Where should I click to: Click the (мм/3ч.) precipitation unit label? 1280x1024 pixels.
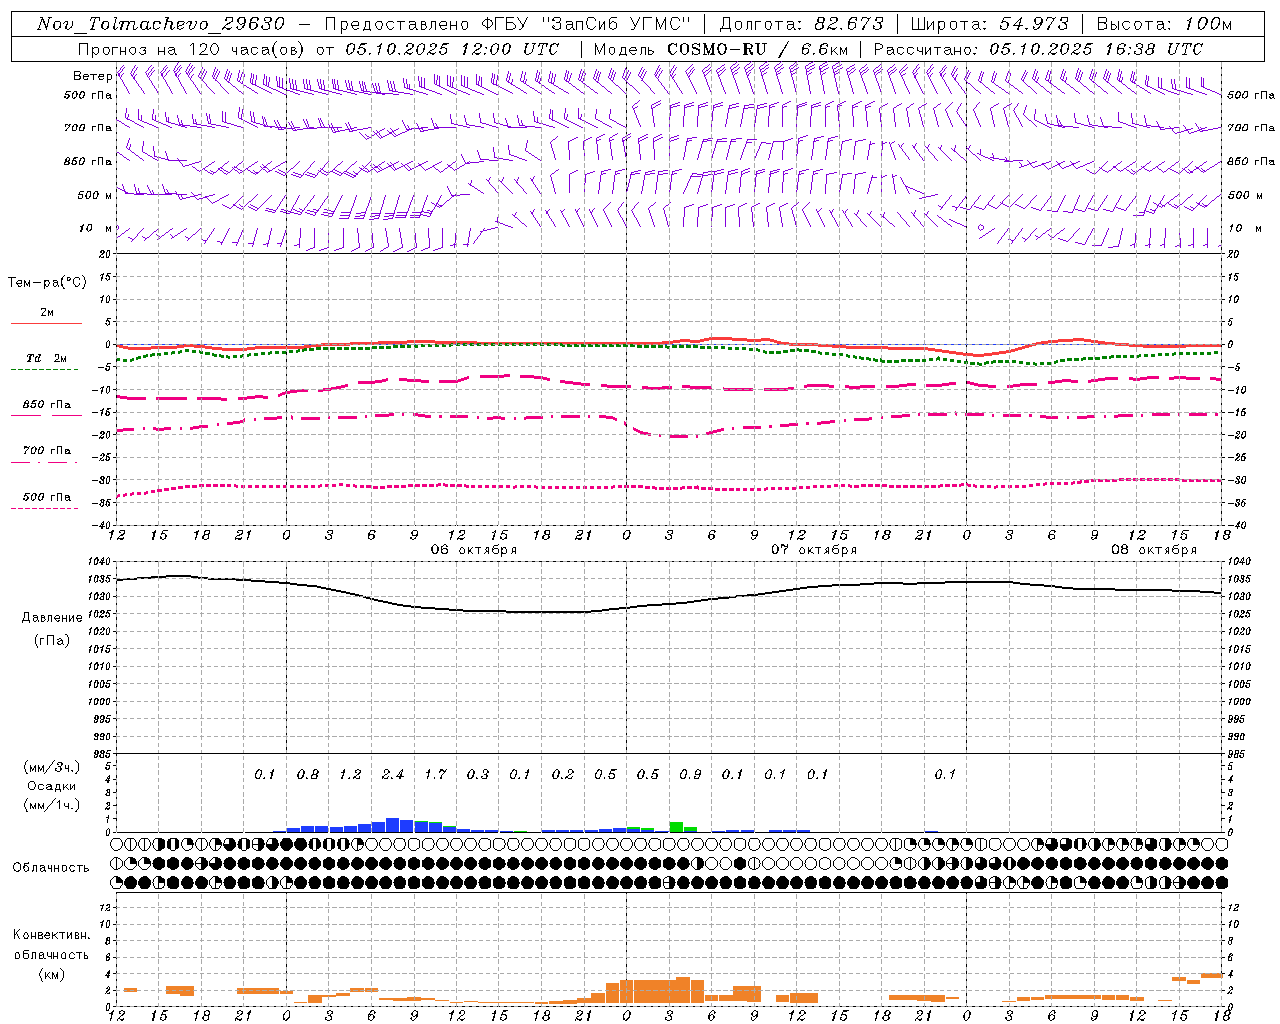click(x=52, y=767)
